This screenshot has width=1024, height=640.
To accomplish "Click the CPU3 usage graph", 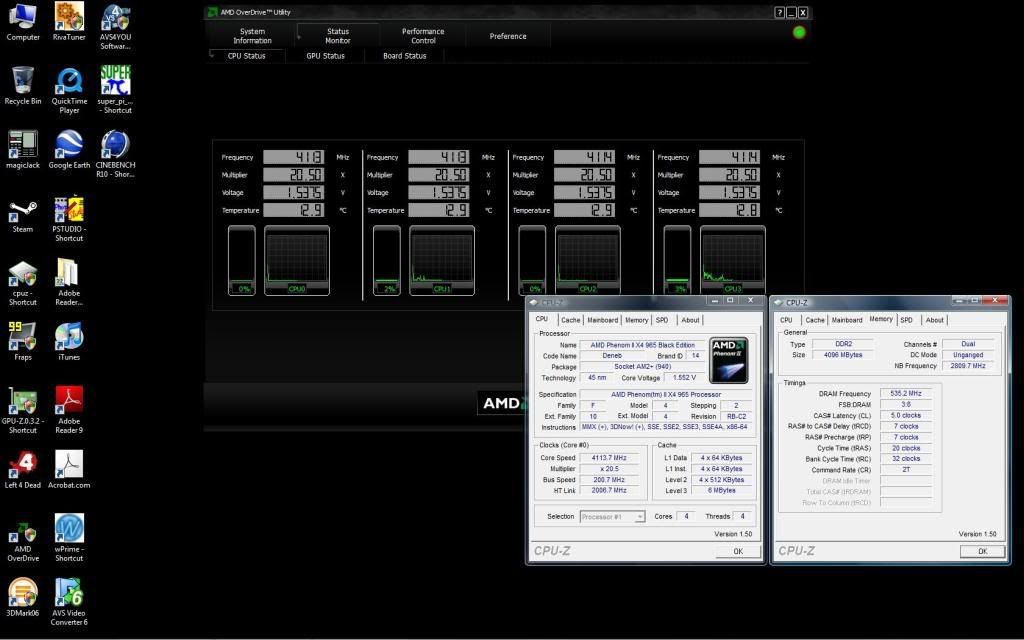I will [x=733, y=261].
